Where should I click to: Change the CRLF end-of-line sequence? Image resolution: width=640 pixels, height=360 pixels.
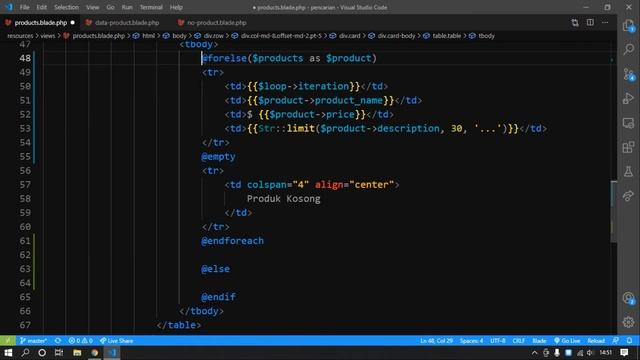click(x=519, y=341)
